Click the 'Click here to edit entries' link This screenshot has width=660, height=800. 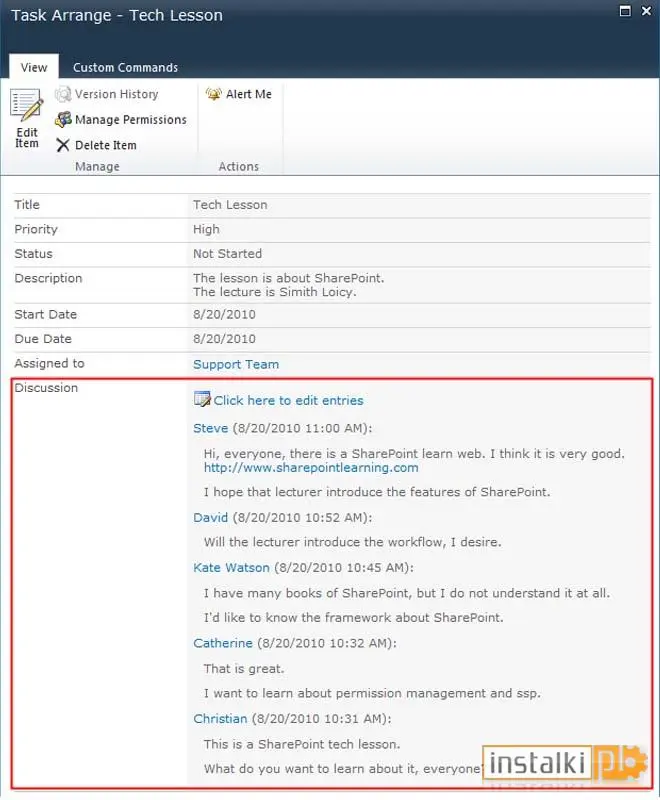pos(288,401)
